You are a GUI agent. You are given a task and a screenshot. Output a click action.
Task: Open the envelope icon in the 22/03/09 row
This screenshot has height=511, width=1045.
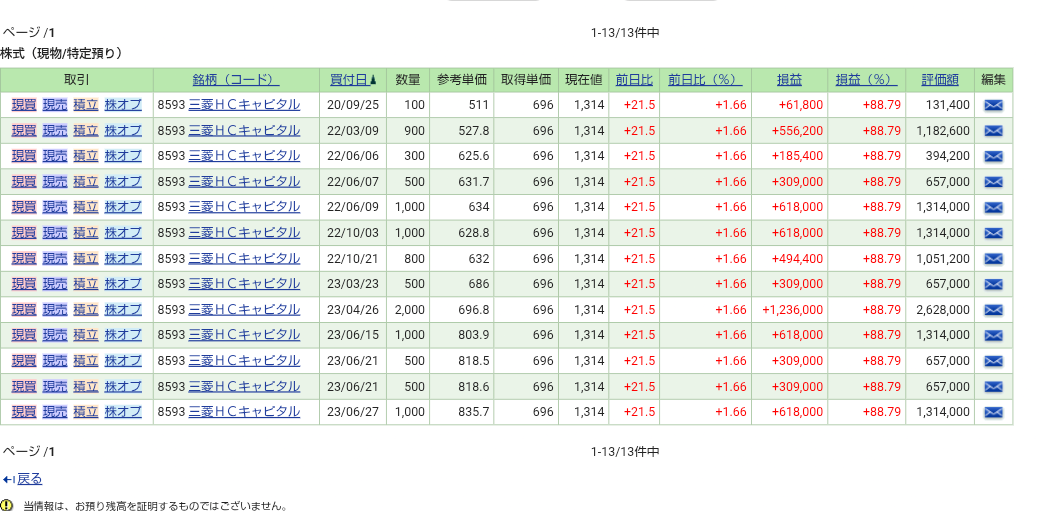tap(993, 131)
